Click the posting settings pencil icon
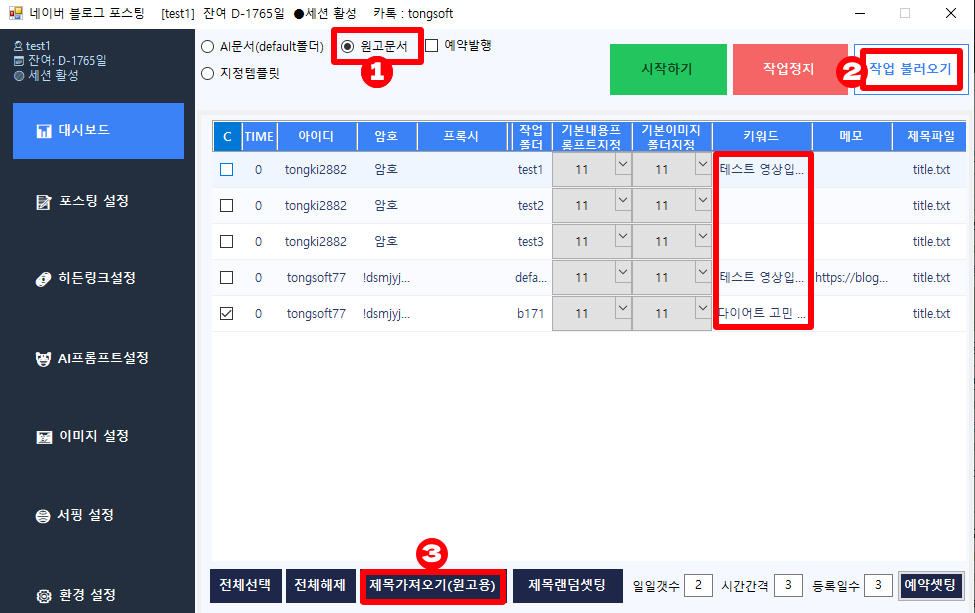This screenshot has height=613, width=975. [44, 202]
